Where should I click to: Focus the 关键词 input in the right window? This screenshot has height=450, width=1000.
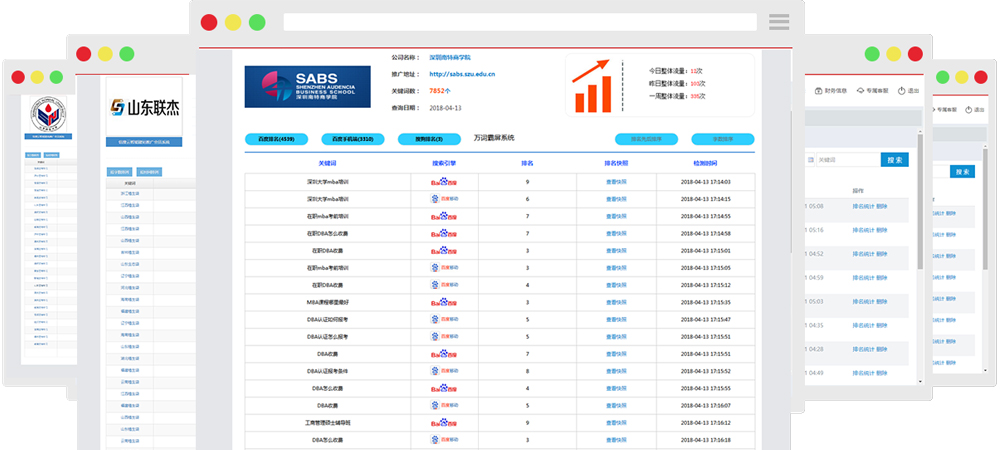click(x=848, y=160)
